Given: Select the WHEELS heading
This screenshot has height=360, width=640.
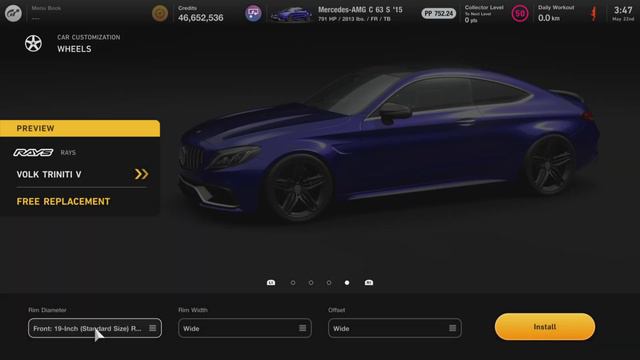Looking at the screenshot, I should (74, 49).
